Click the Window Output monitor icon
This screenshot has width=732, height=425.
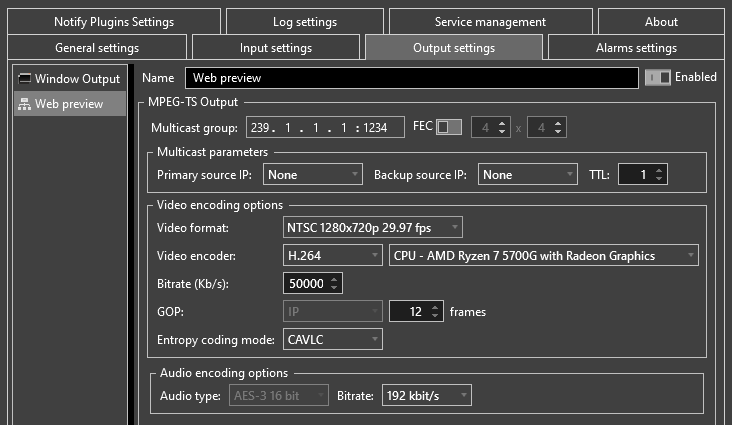(x=24, y=78)
